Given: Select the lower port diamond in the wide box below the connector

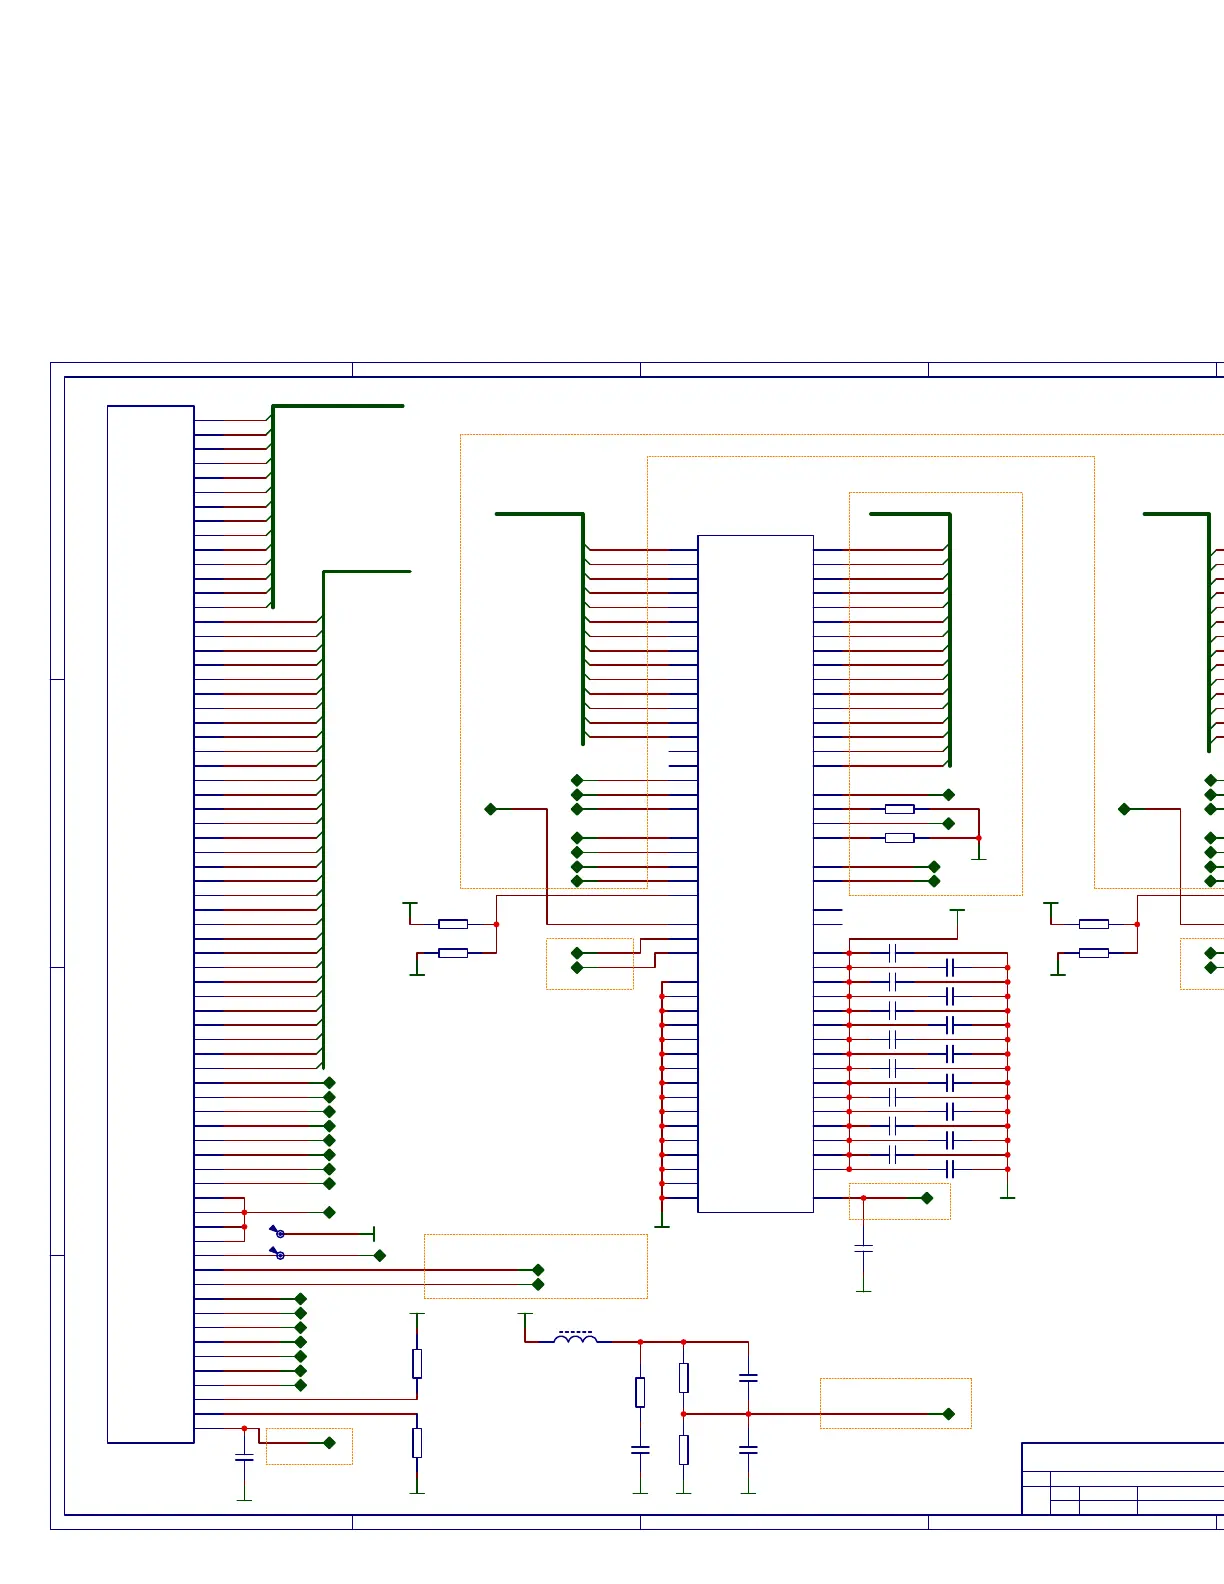Looking at the screenshot, I should [538, 1284].
